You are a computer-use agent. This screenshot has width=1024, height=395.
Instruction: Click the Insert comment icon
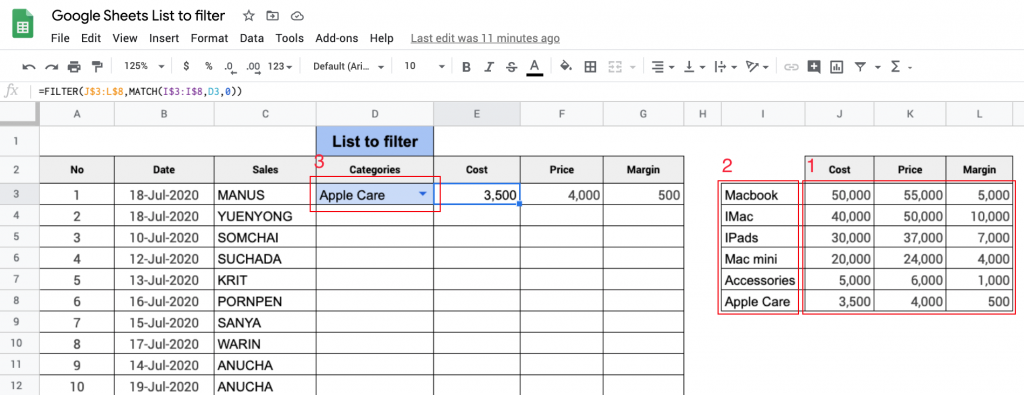(x=814, y=67)
